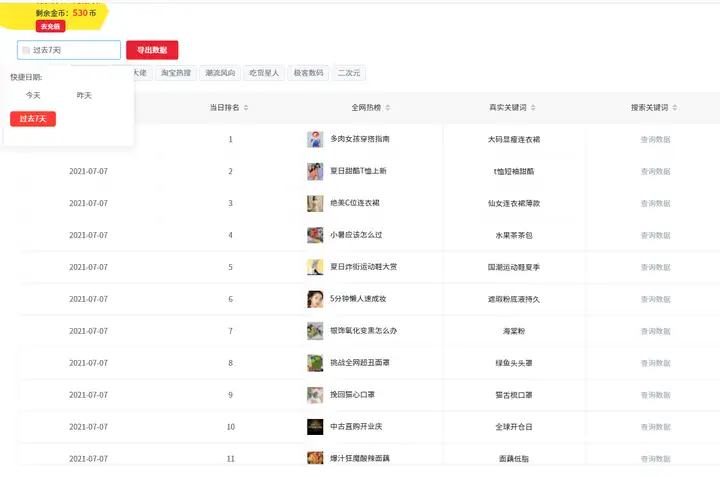Image resolution: width=720 pixels, height=477 pixels.
Task: Sort by 全网热榜 column arrows
Action: click(388, 107)
